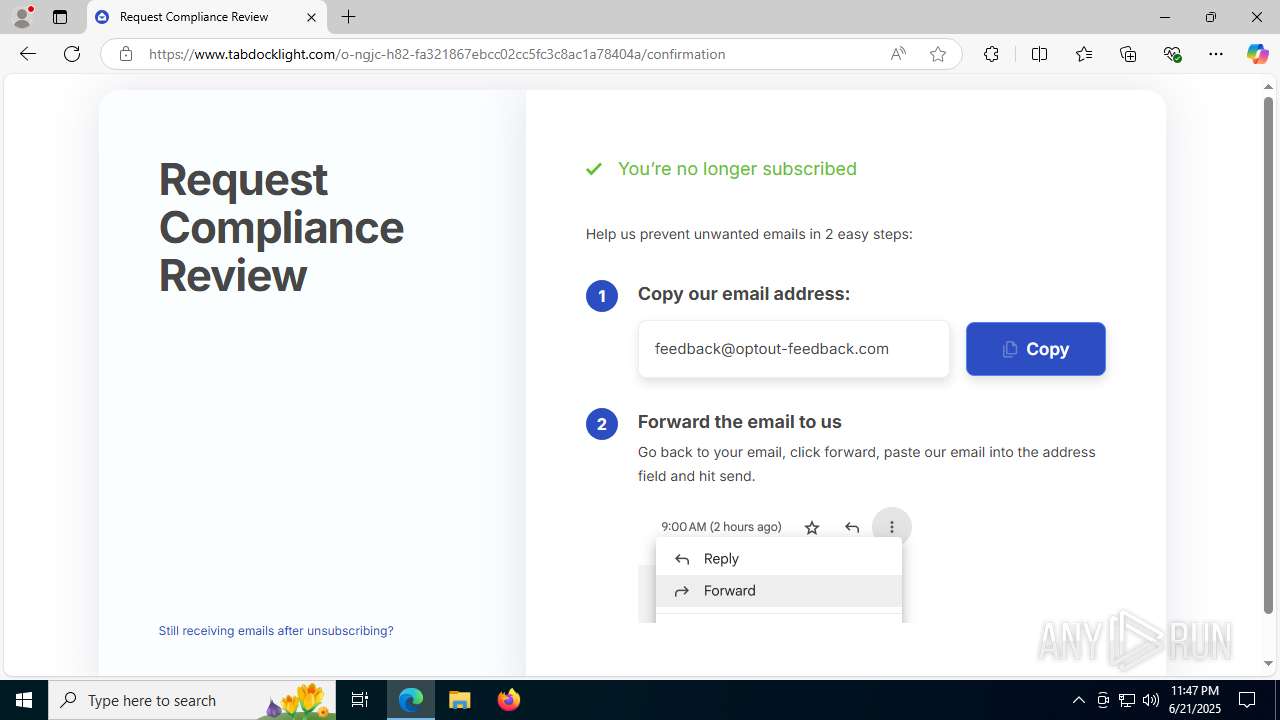Open the Windows Start menu
The height and width of the screenshot is (720, 1280).
pos(24,700)
